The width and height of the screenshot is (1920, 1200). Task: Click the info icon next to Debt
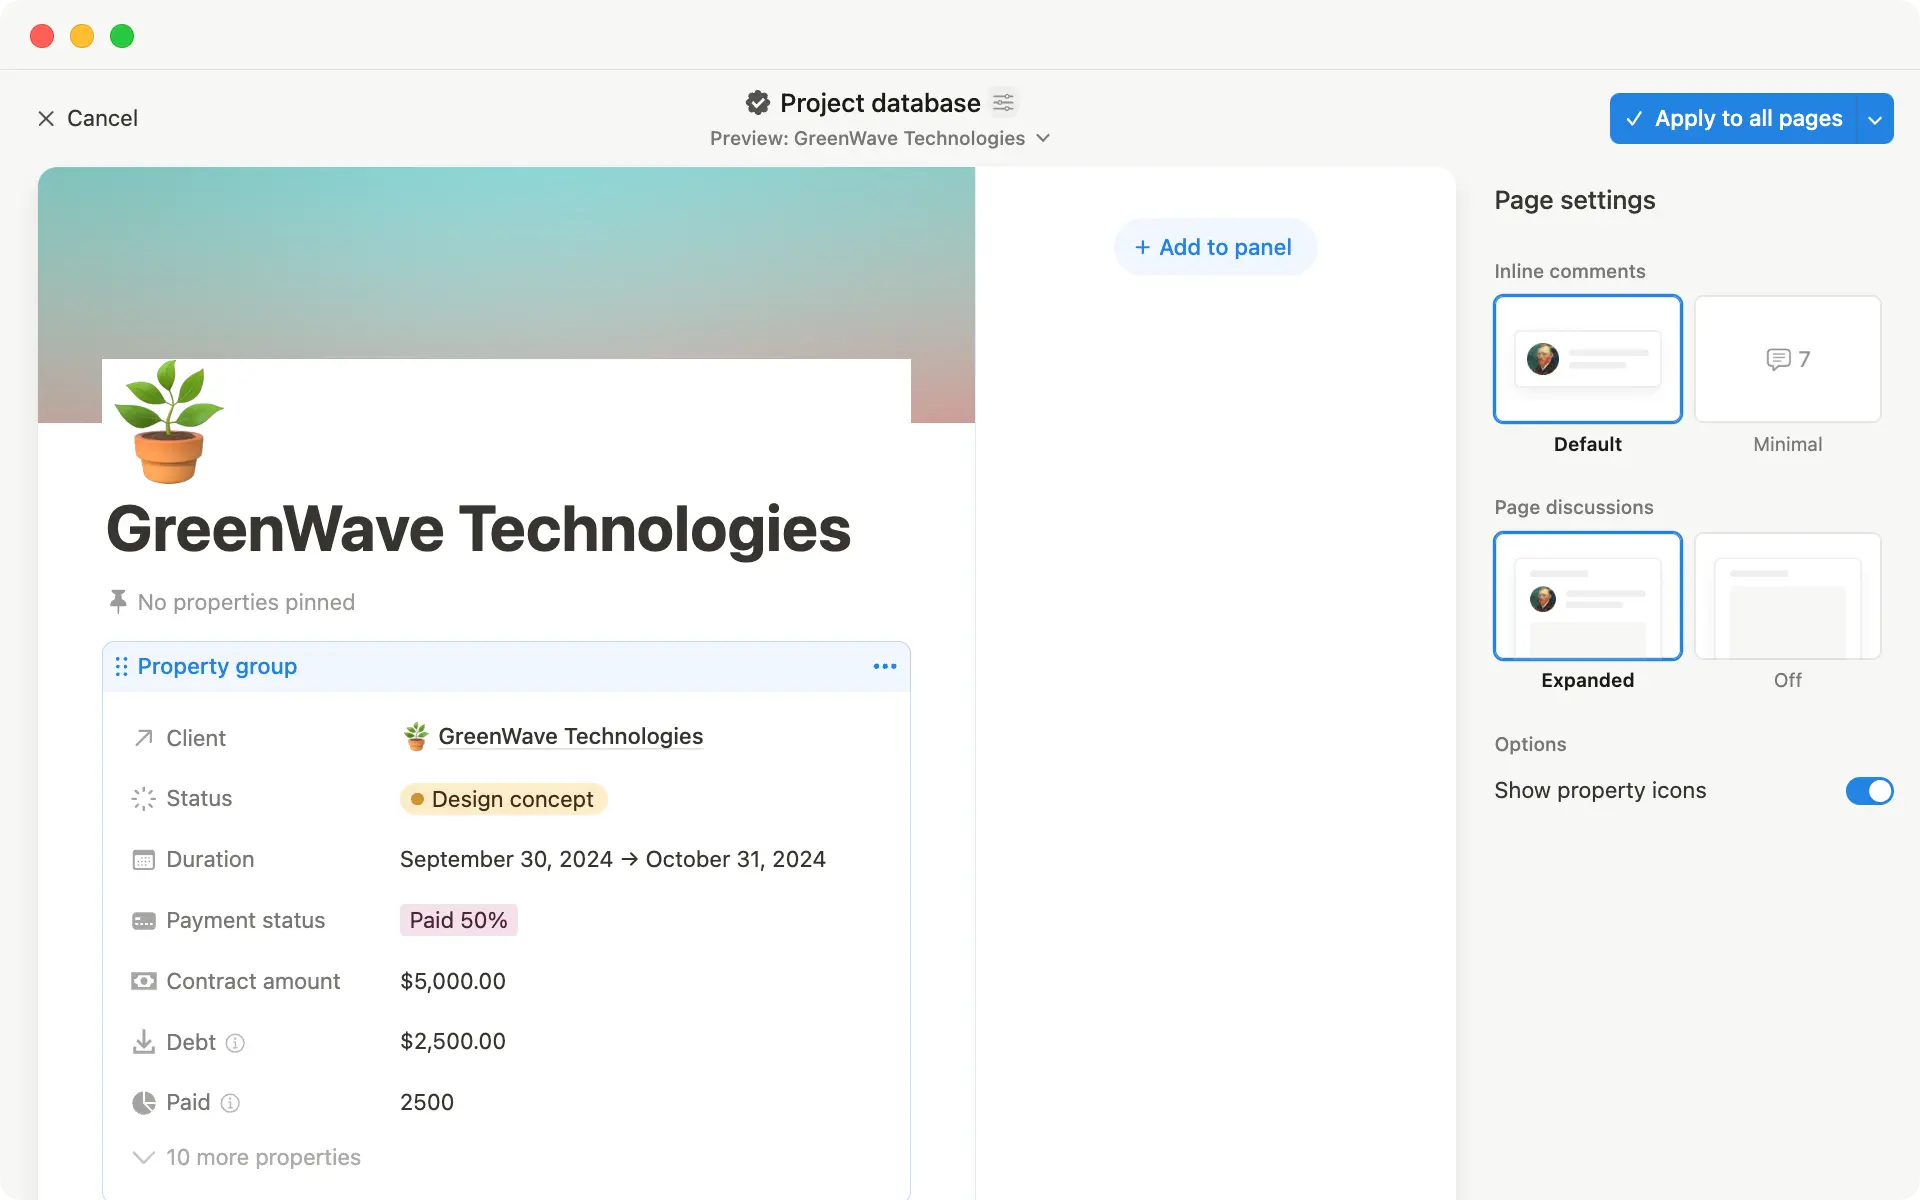tap(235, 1042)
